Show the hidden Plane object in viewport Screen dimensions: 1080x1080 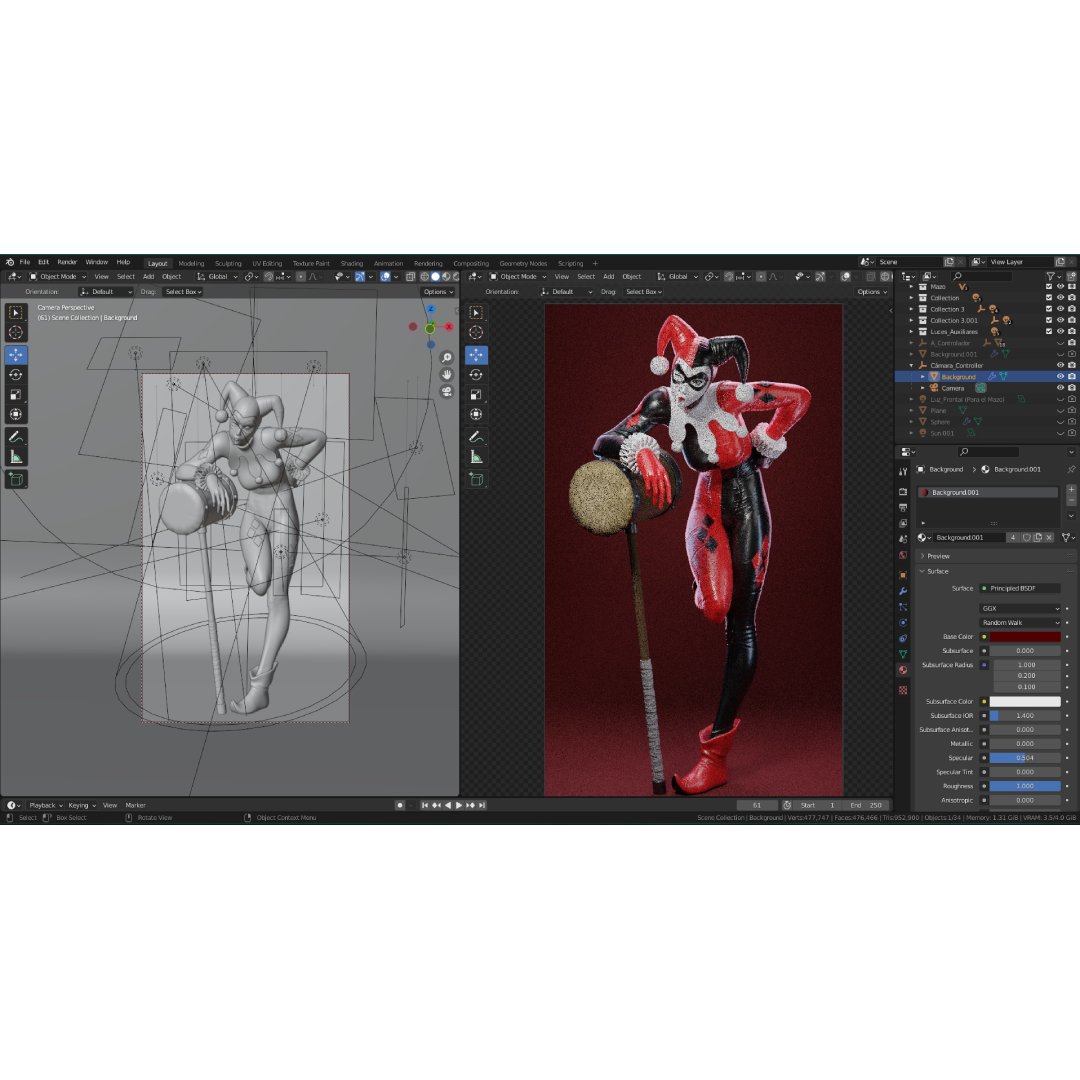tap(1061, 411)
